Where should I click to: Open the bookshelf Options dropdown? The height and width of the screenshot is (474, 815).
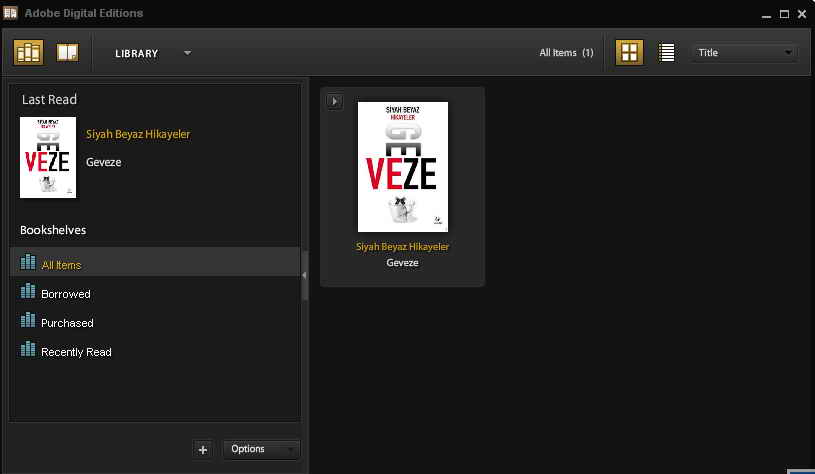tap(261, 449)
